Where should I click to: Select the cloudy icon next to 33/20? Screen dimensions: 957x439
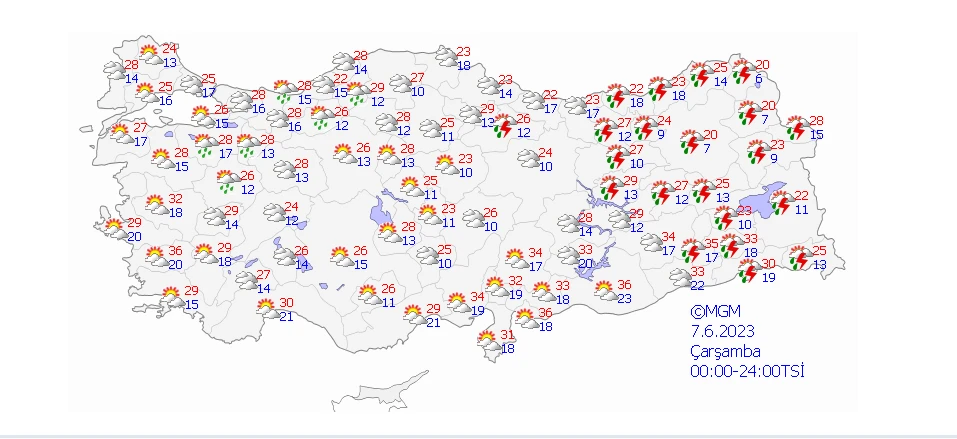pos(568,256)
